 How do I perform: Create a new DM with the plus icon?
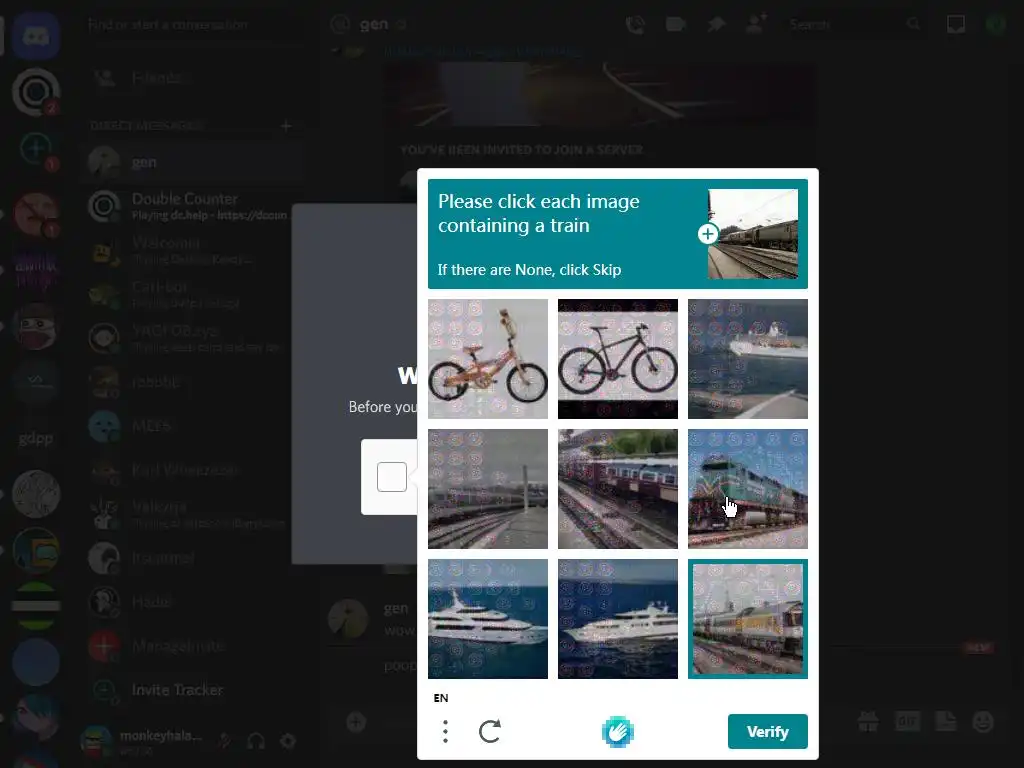[286, 125]
